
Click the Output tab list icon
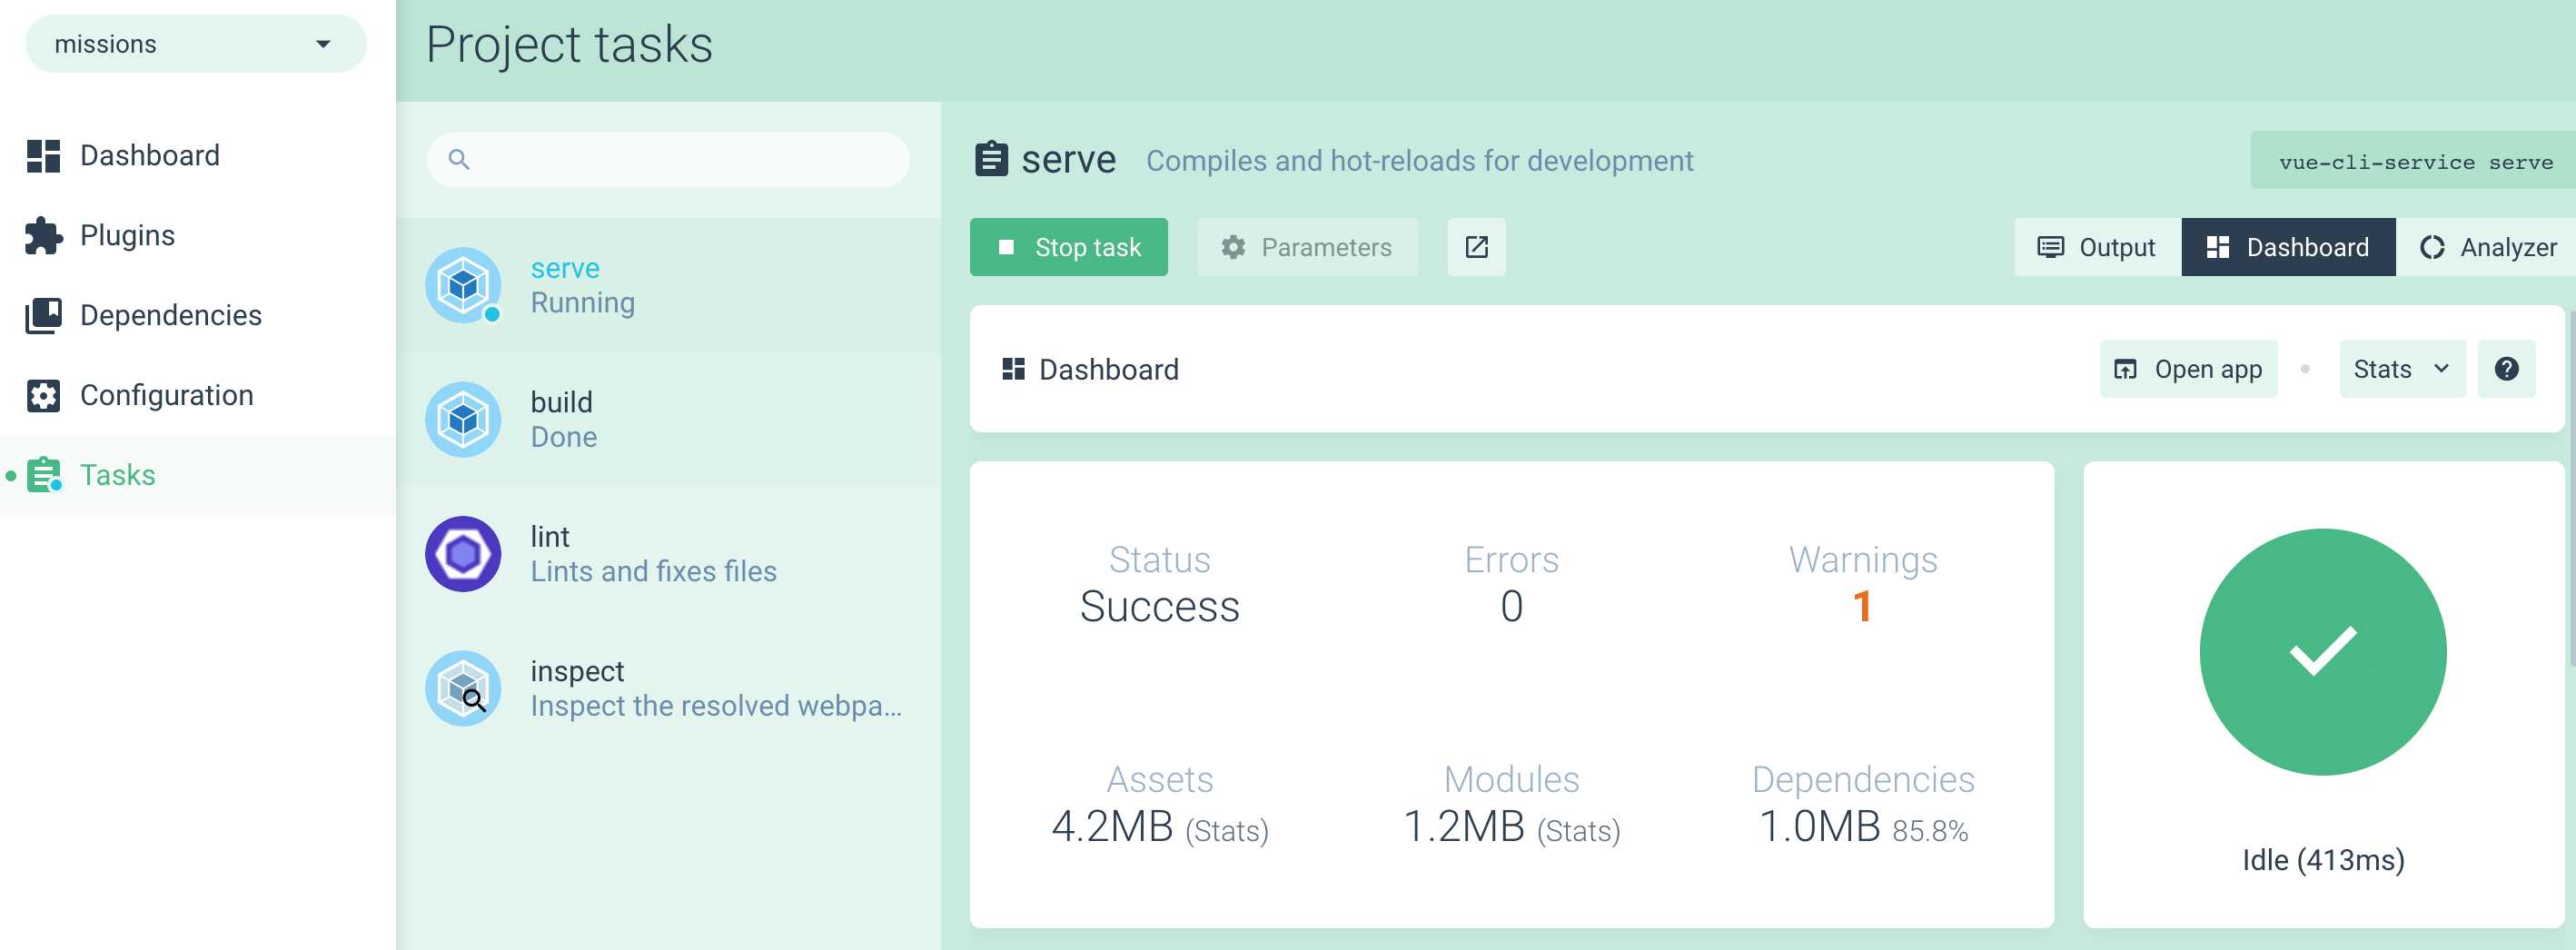pos(2050,247)
